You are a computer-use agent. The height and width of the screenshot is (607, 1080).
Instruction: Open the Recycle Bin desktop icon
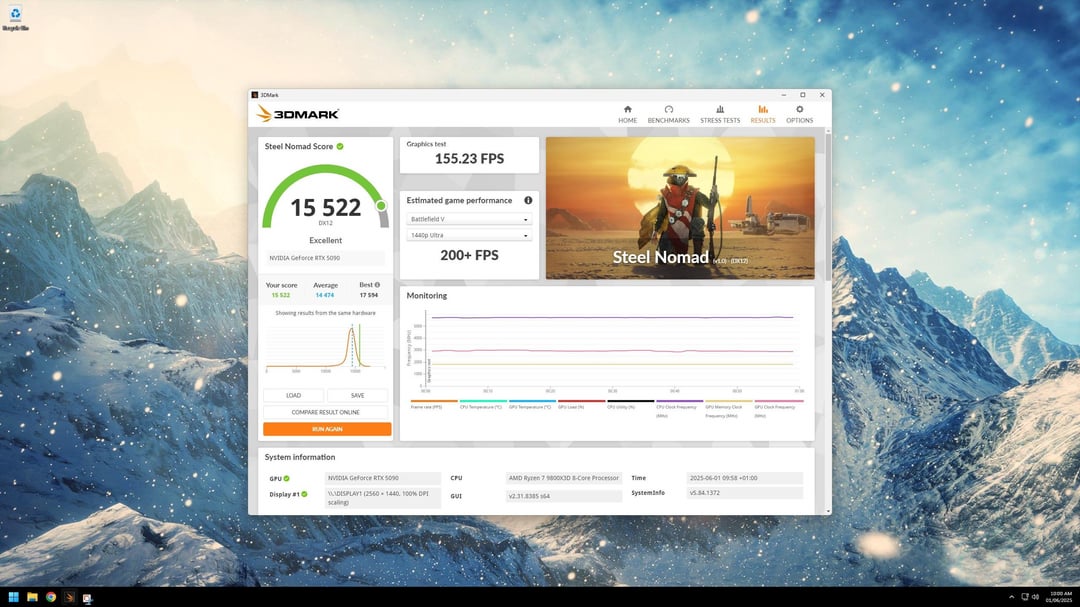click(15, 19)
